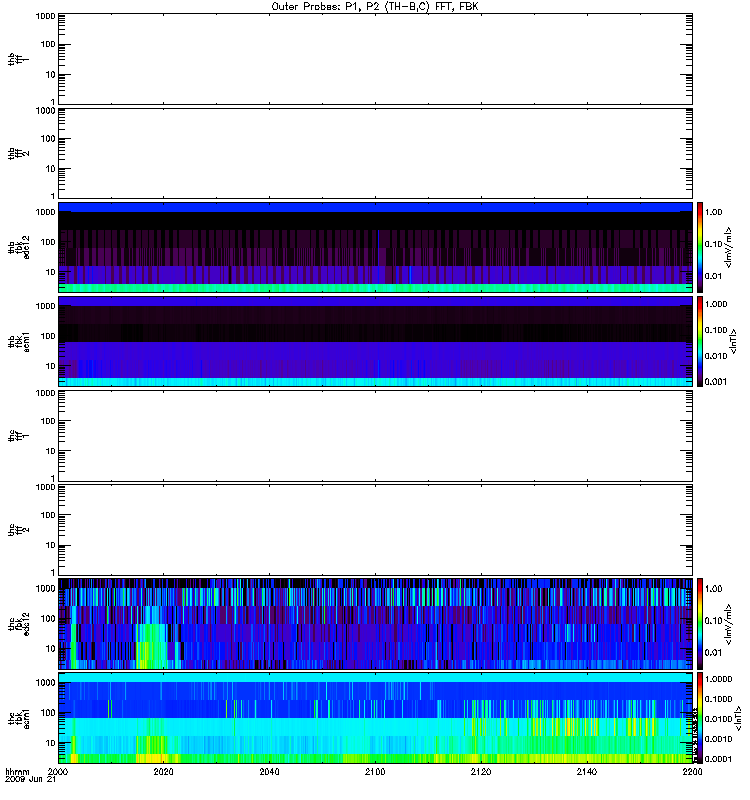
Task: Click the 2000 time axis label
Action: (58, 773)
